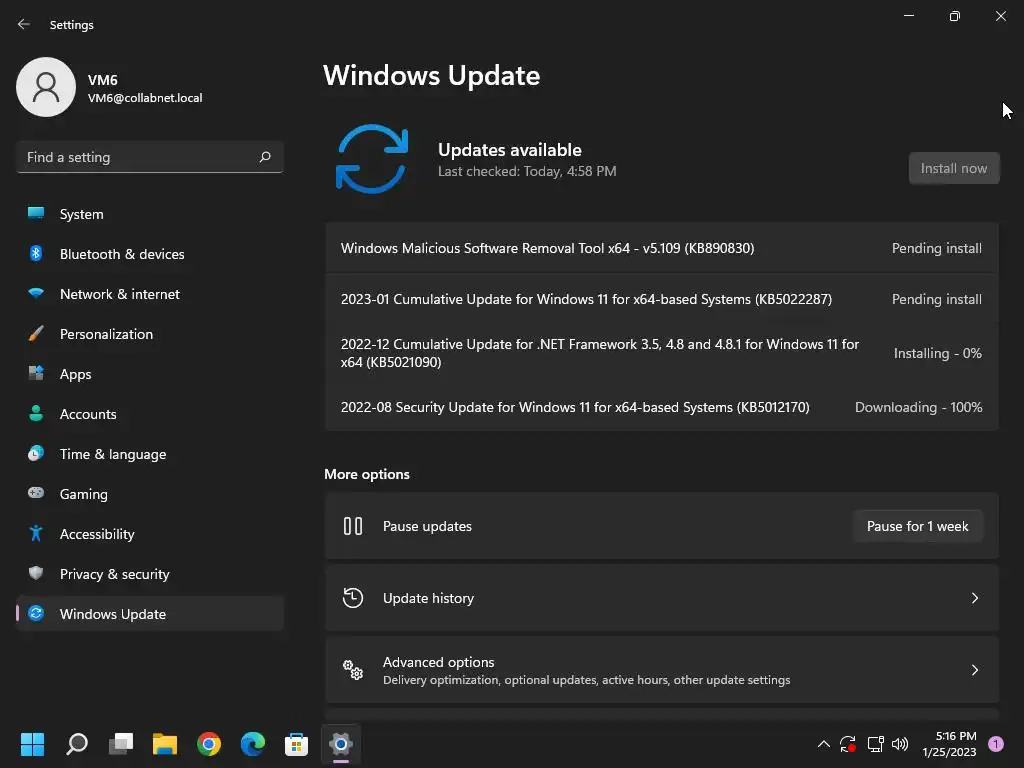The height and width of the screenshot is (768, 1024).
Task: Click the Update history clock icon
Action: [353, 598]
